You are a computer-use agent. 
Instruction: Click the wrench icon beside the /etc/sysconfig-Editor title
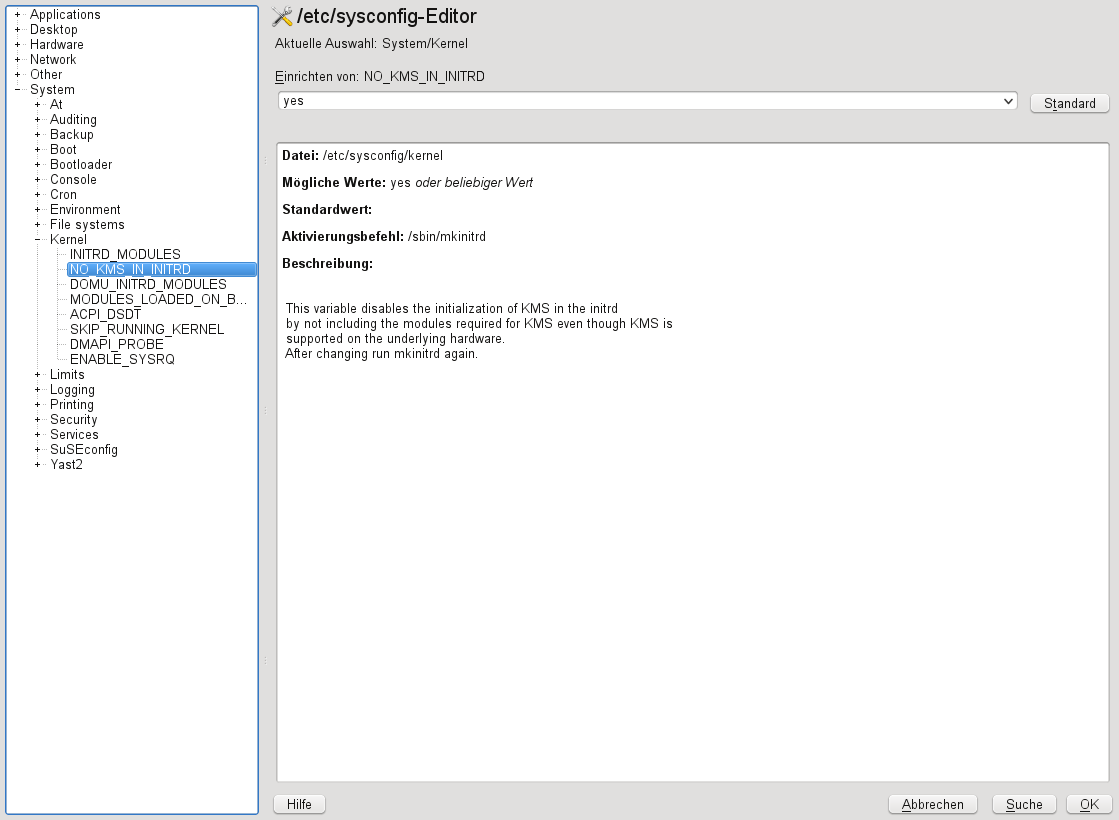tap(283, 16)
